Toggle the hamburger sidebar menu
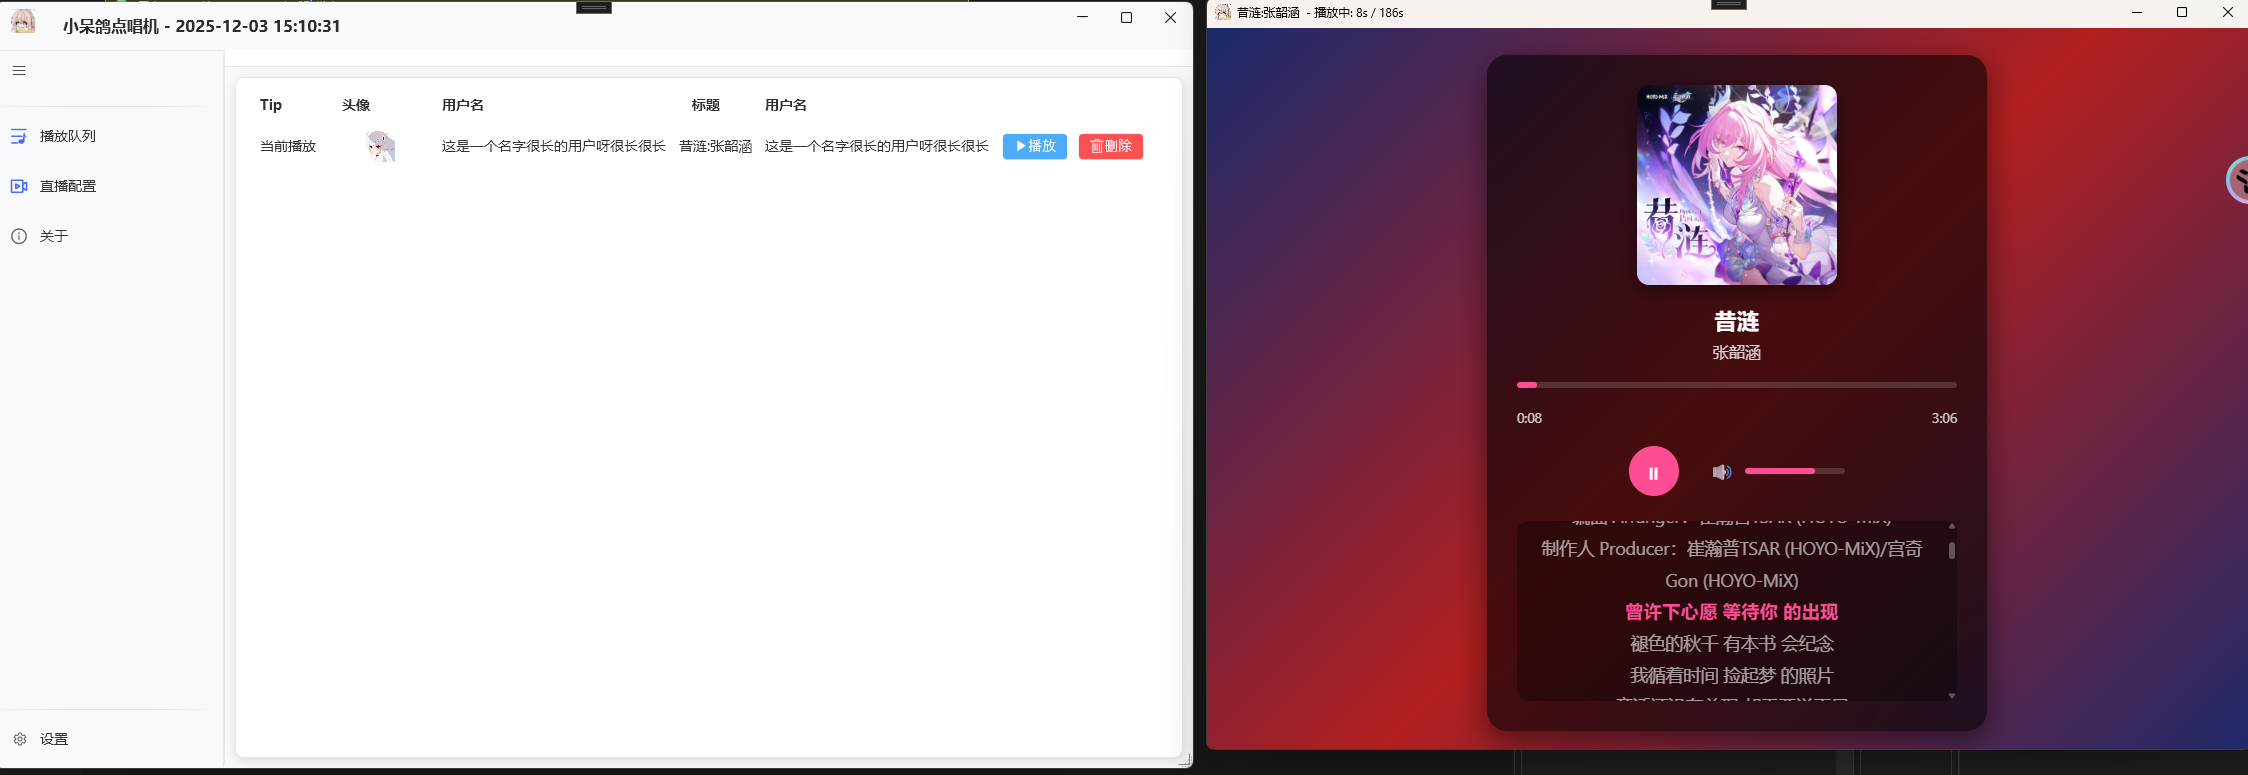This screenshot has height=775, width=2248. [x=19, y=71]
